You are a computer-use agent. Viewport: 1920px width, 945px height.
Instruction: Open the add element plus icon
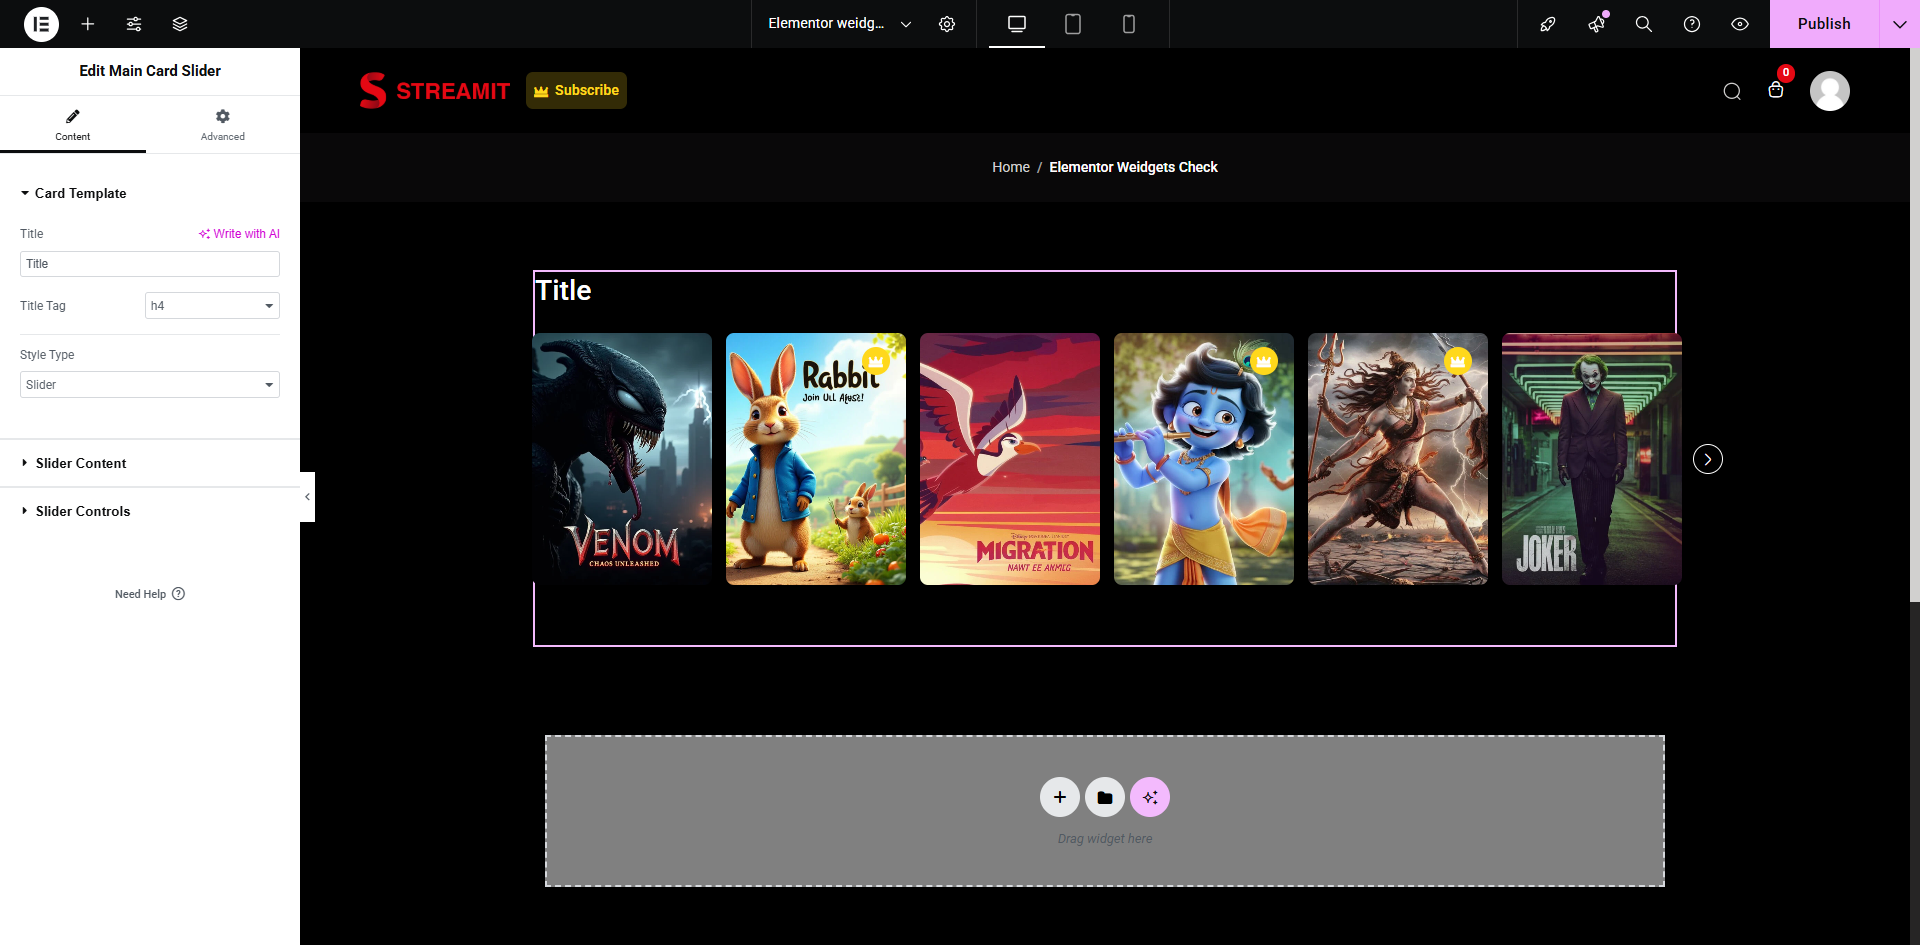[88, 24]
